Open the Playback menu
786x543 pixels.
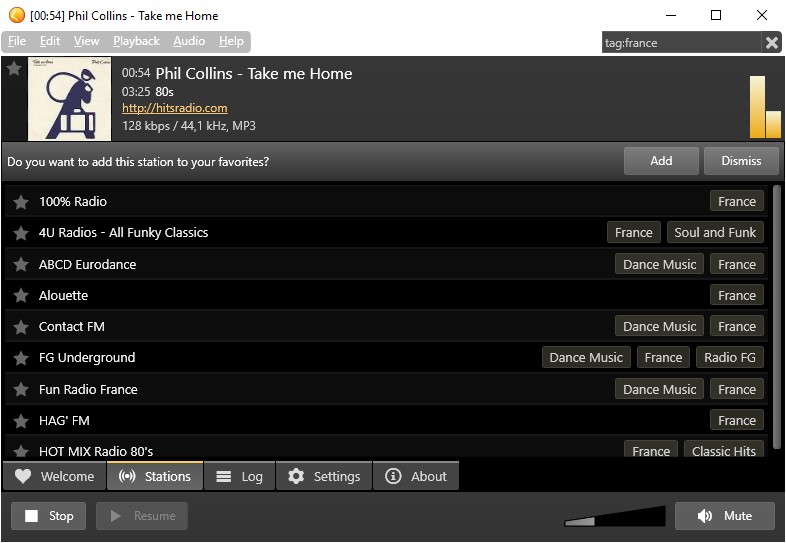[x=136, y=41]
